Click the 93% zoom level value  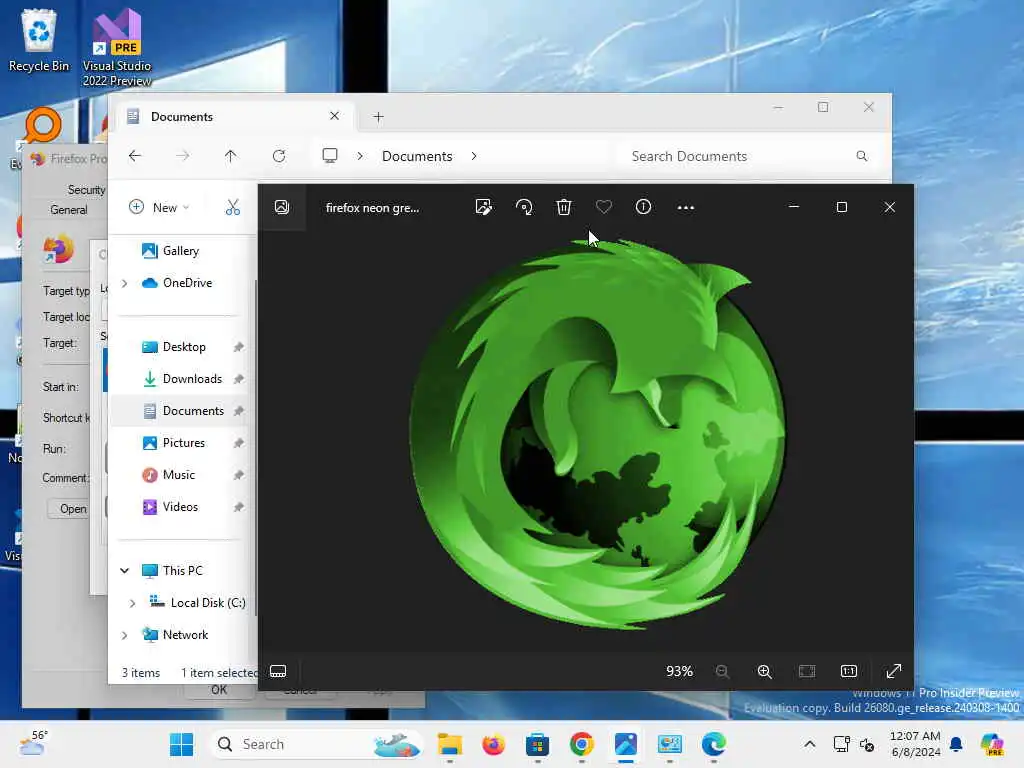click(679, 671)
